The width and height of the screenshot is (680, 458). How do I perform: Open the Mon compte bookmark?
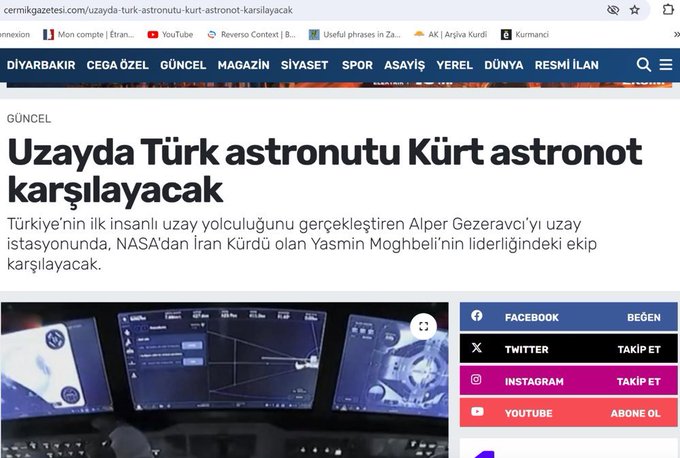click(x=88, y=35)
